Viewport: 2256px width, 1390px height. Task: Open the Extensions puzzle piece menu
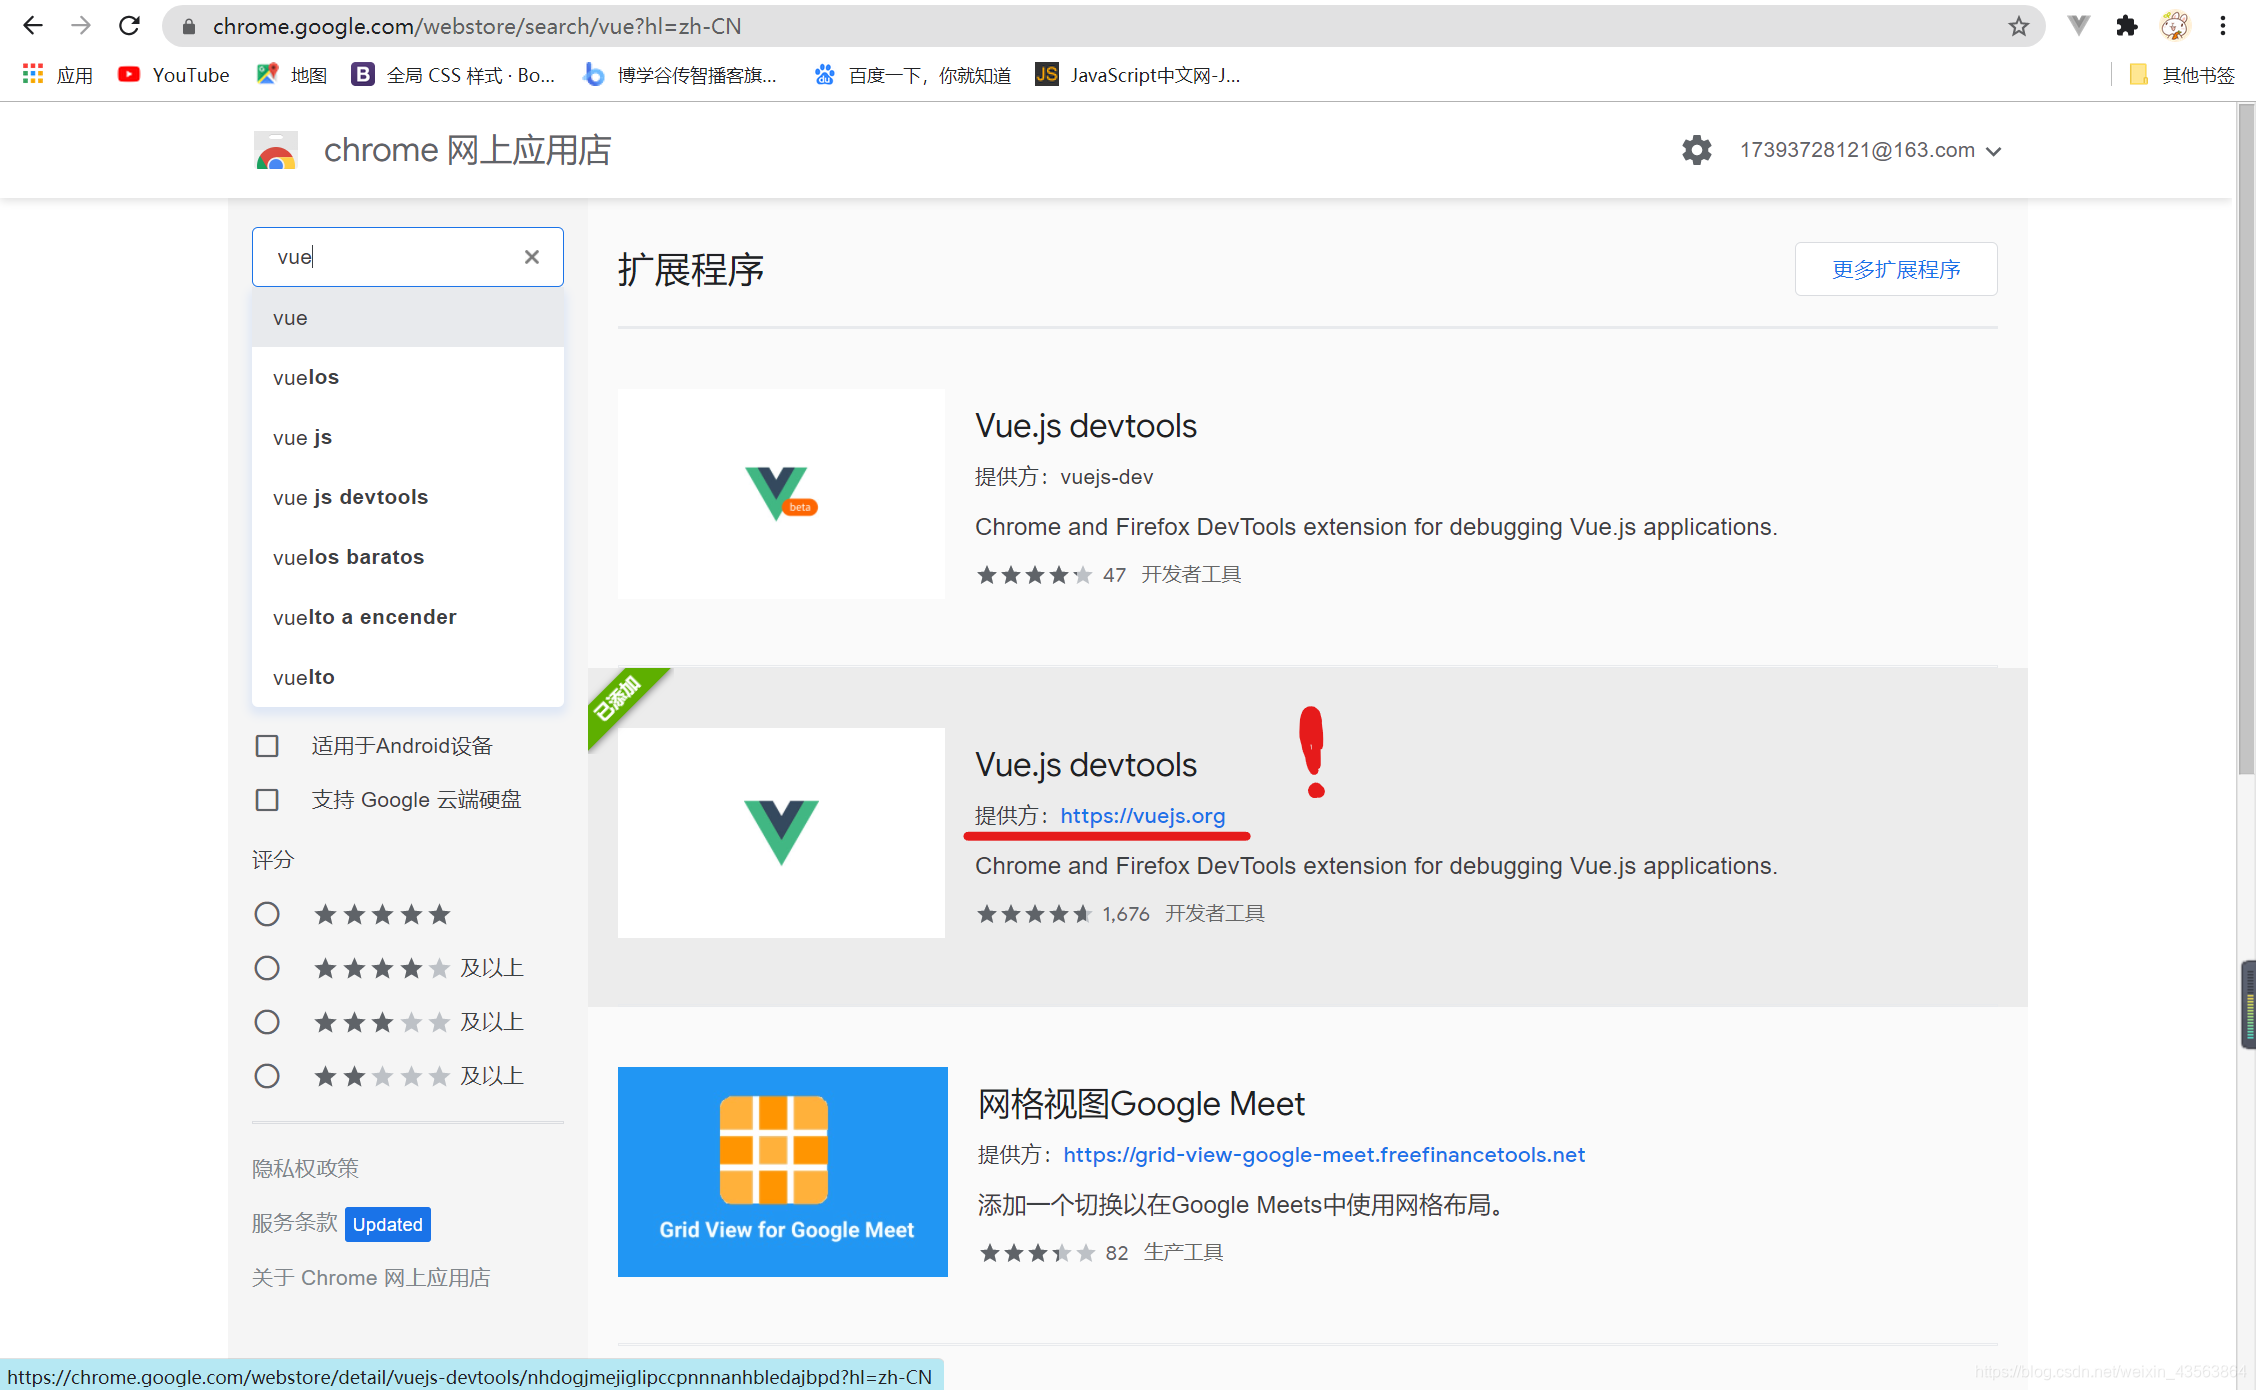coord(2126,26)
